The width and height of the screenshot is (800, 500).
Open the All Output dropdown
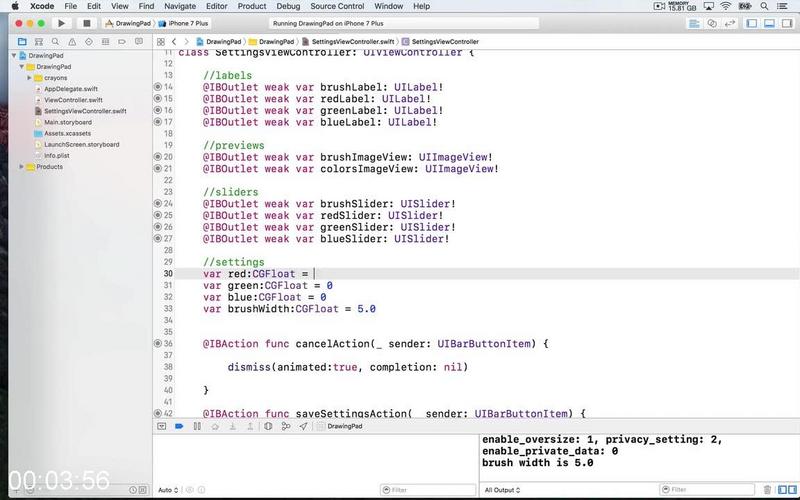502,490
